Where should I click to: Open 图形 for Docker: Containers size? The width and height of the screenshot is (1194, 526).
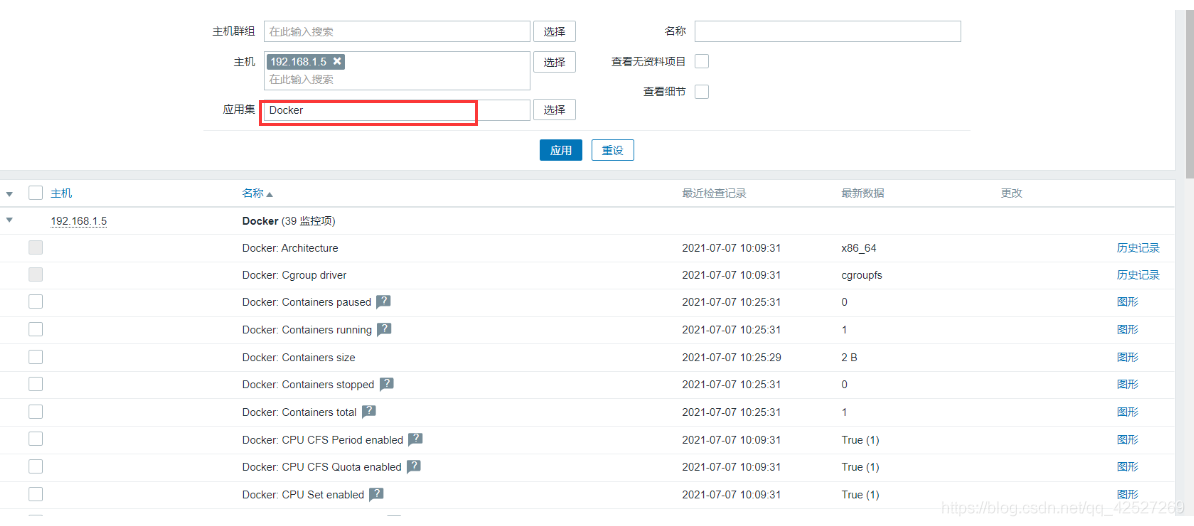pos(1127,357)
